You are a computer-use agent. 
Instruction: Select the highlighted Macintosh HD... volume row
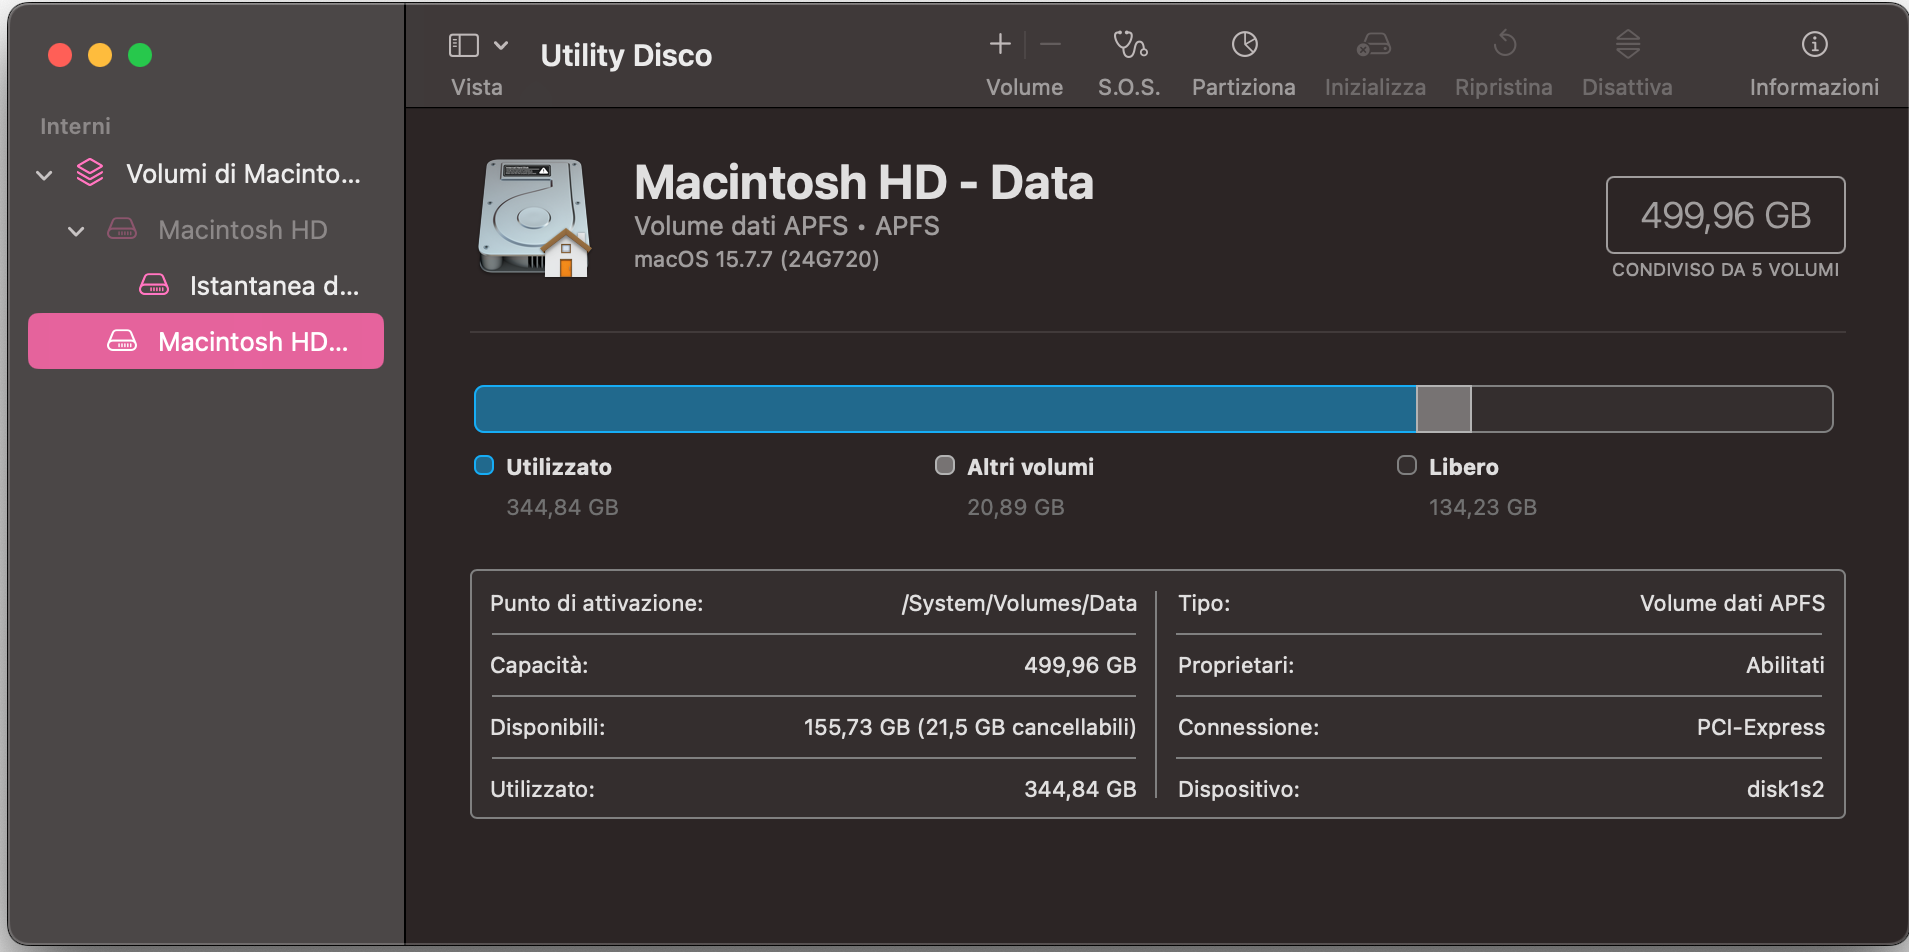(x=206, y=341)
